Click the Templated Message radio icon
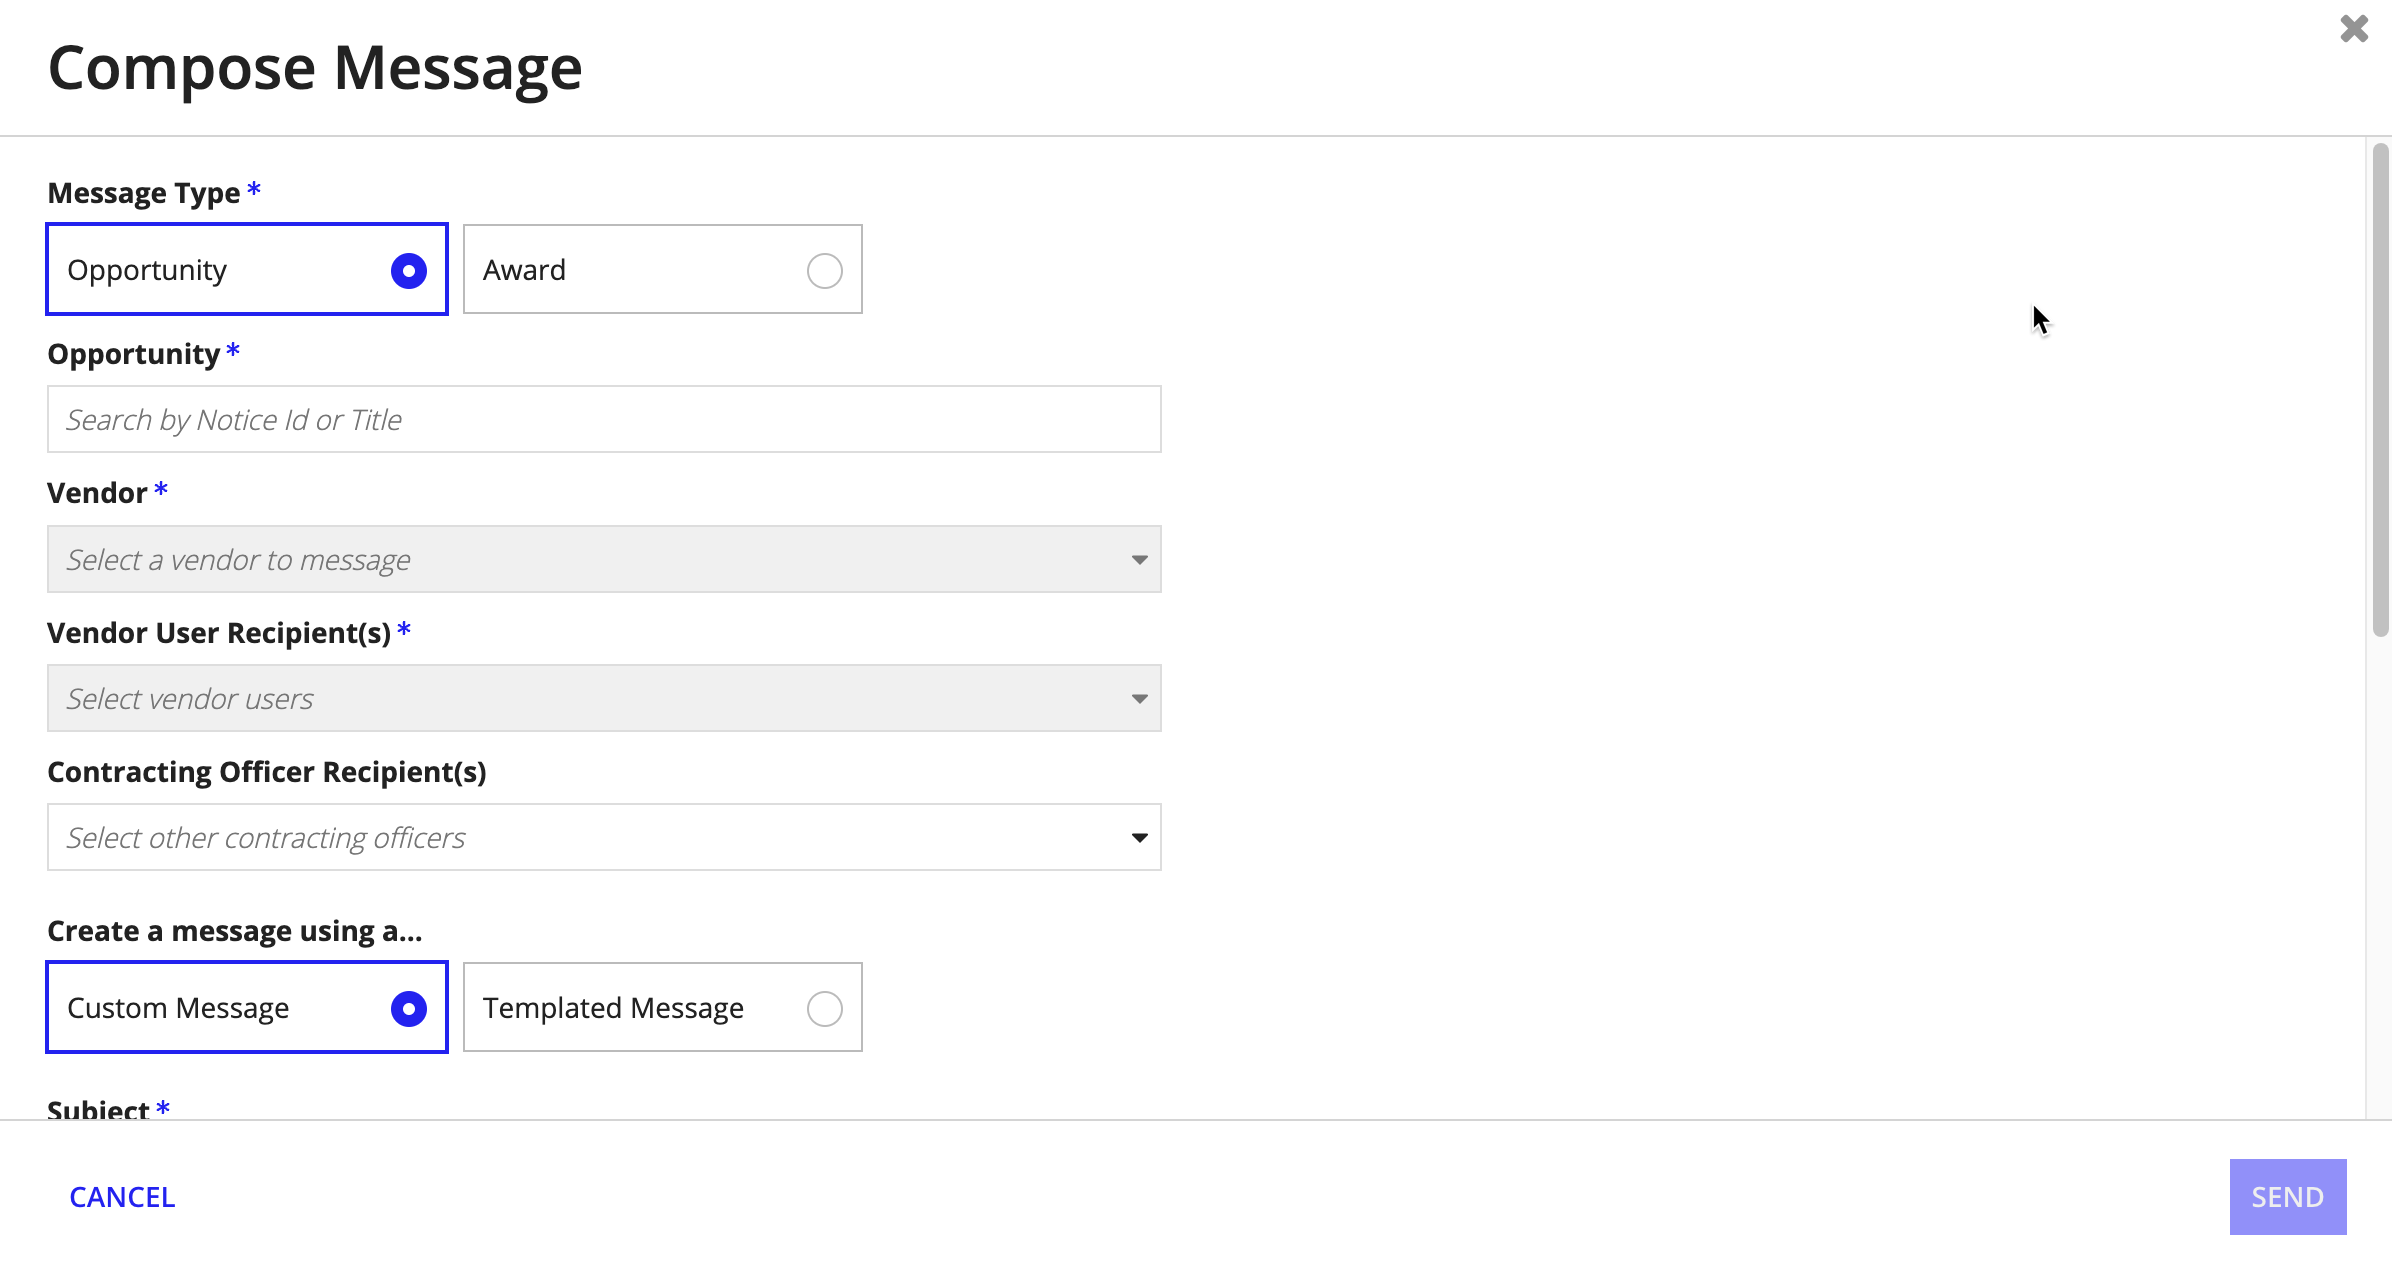Image resolution: width=2392 pixels, height=1270 pixels. click(824, 1007)
